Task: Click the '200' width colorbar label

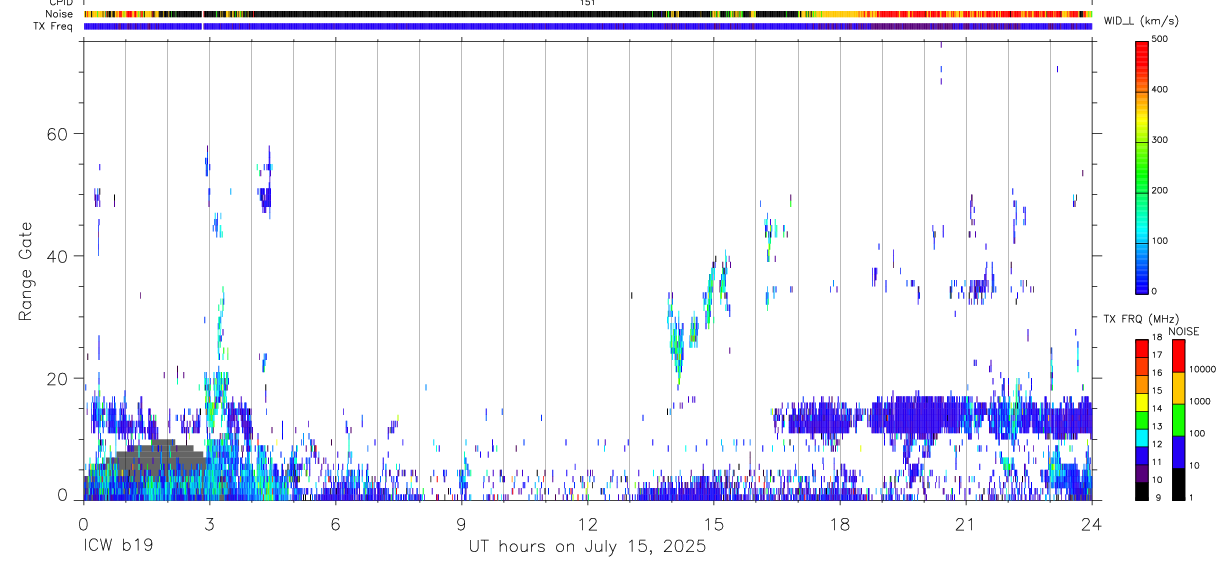Action: coord(1160,190)
